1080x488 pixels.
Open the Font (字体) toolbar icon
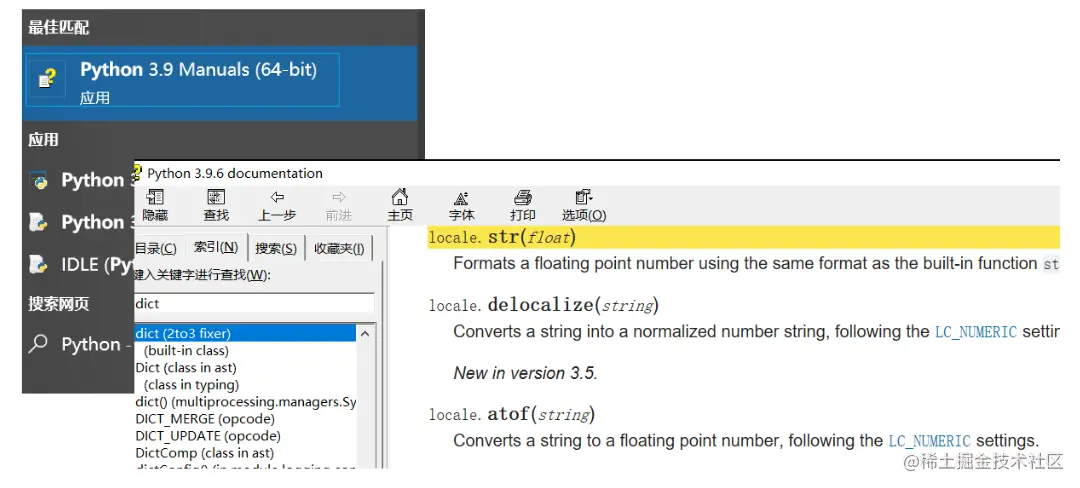[461, 198]
